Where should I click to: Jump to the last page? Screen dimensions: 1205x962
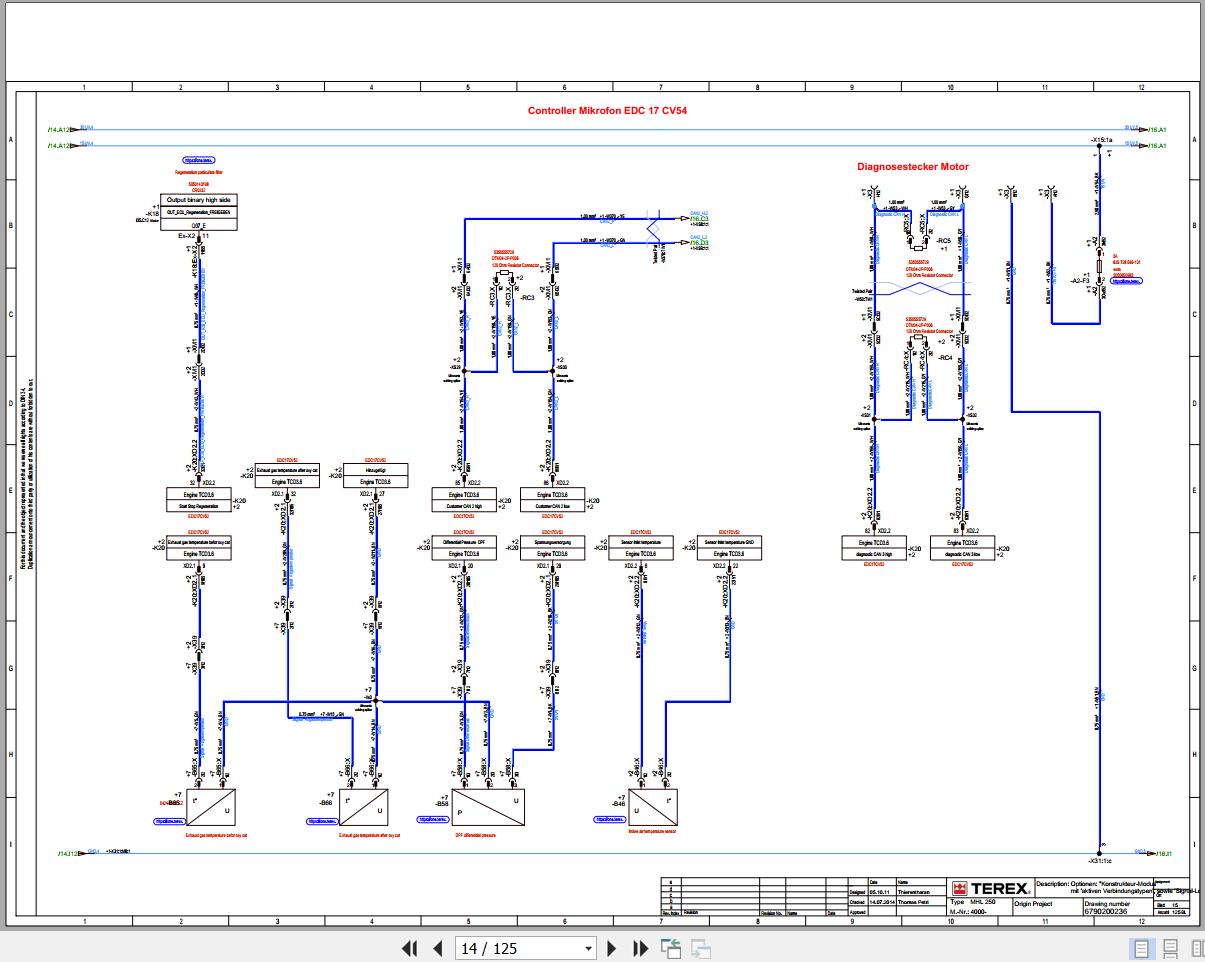tap(640, 948)
